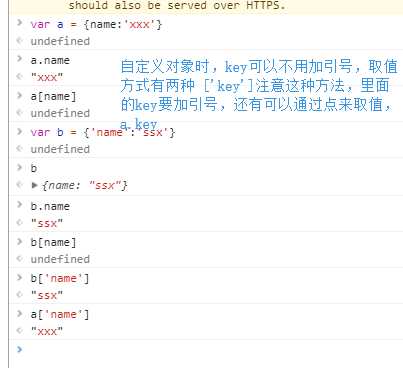Select the b['name'] command line
The width and height of the screenshot is (403, 368).
tap(60, 278)
